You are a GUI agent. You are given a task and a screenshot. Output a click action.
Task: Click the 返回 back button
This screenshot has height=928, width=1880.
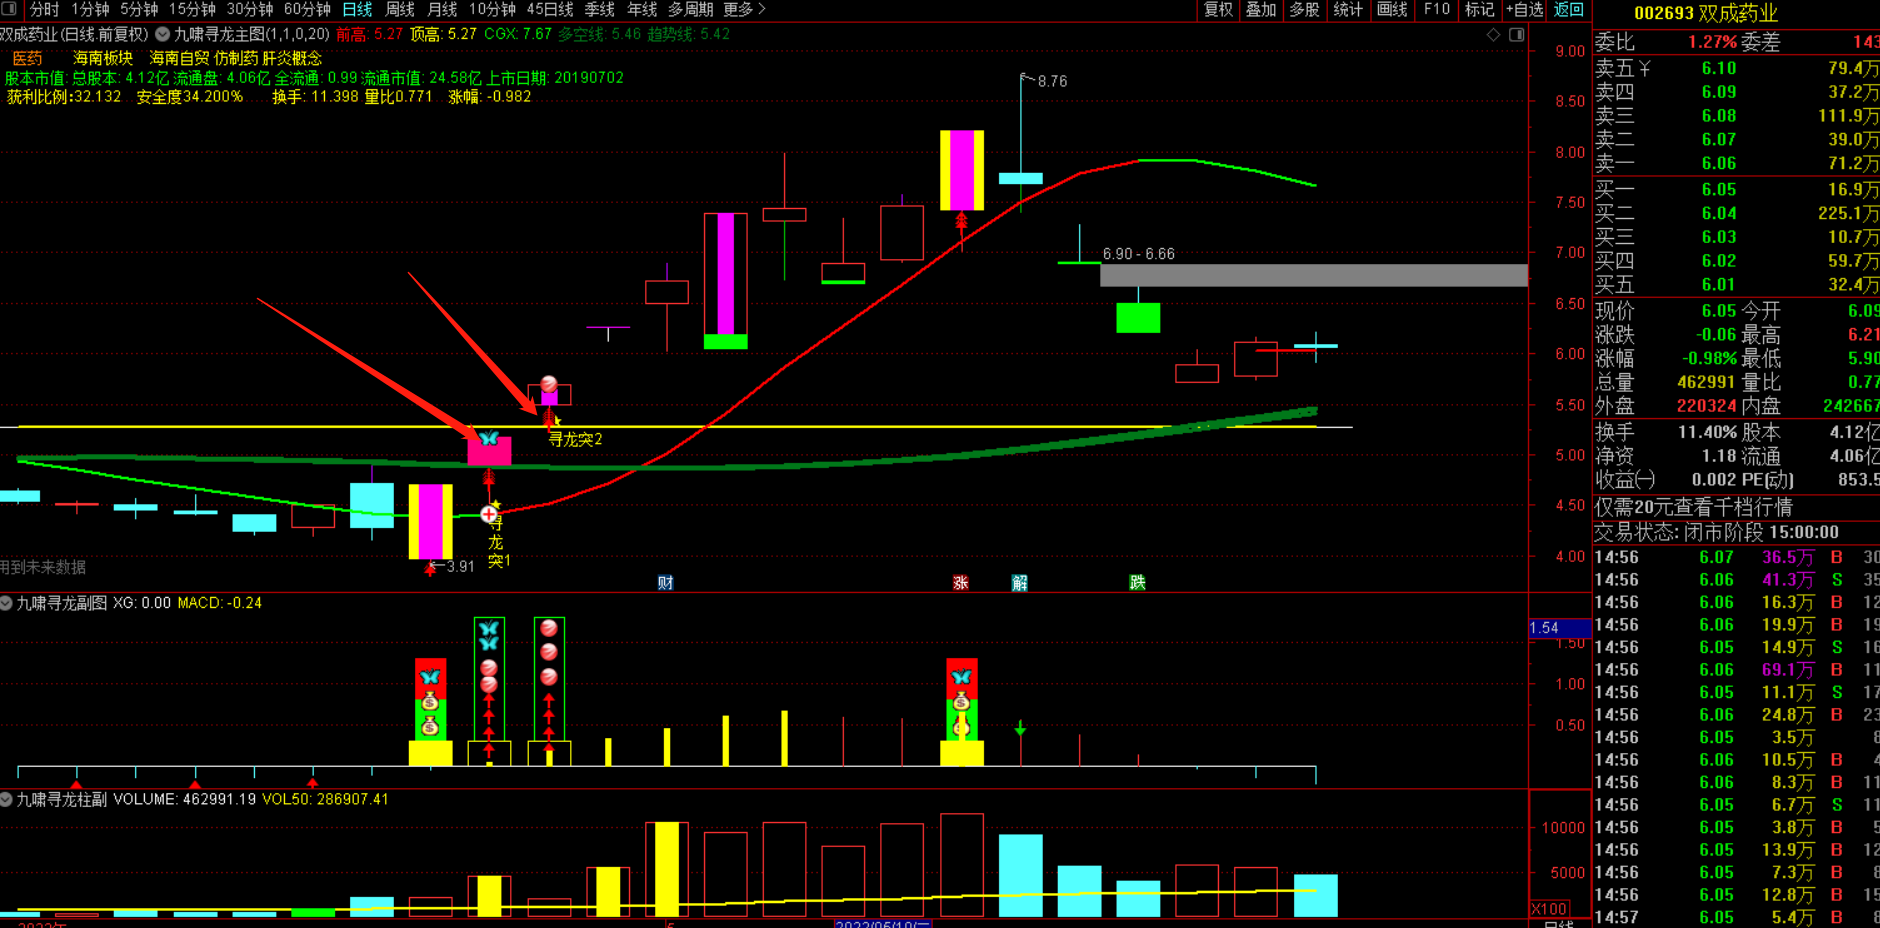(1568, 9)
